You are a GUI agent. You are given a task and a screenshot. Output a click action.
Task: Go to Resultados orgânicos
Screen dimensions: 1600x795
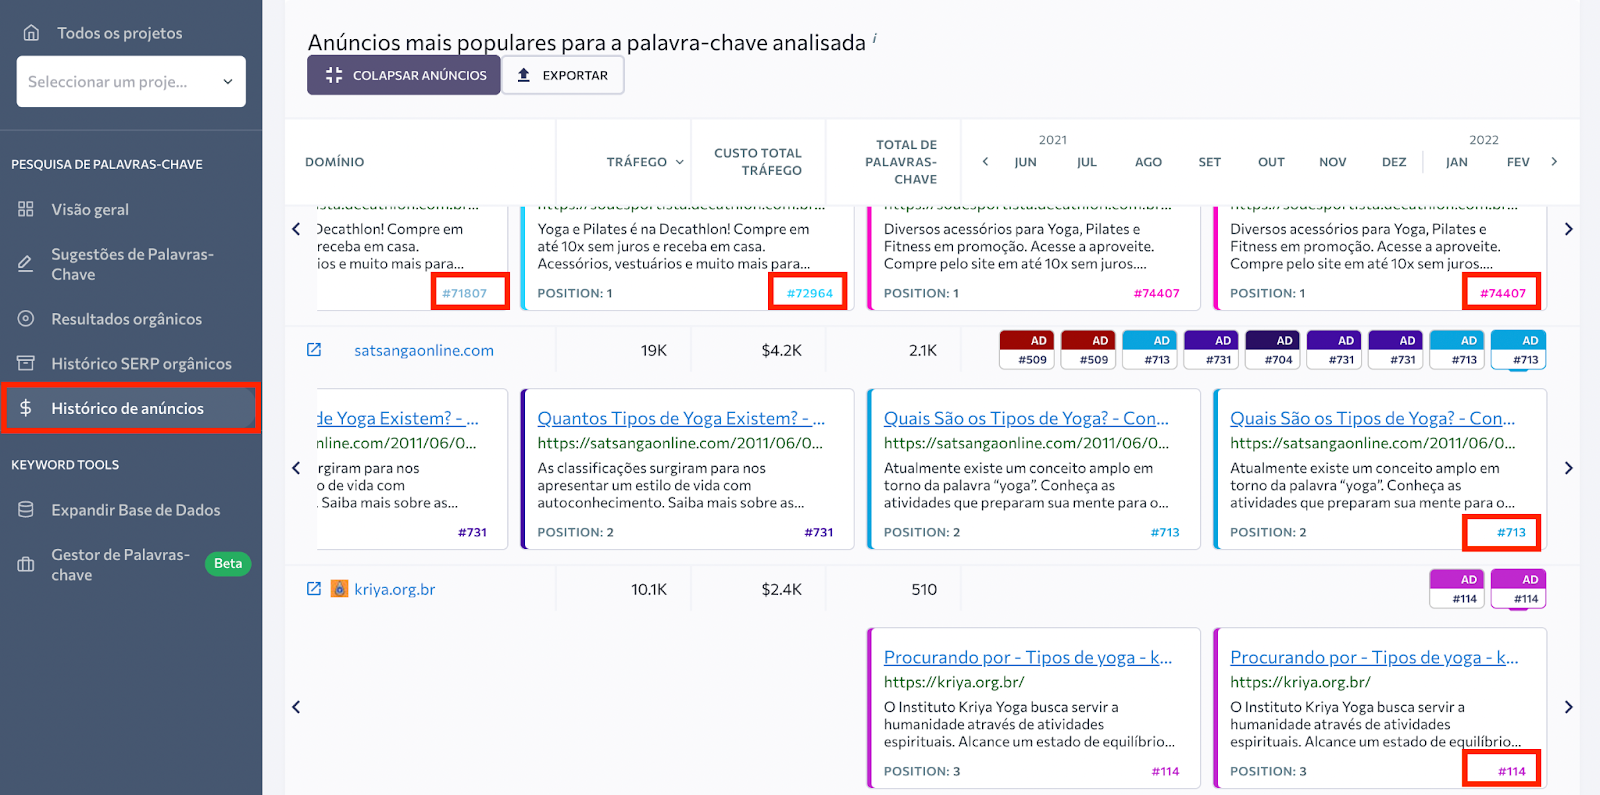126,319
